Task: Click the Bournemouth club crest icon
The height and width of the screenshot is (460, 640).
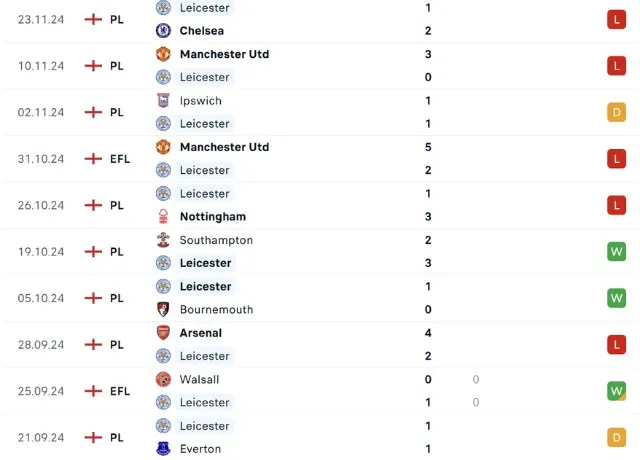Action: click(x=163, y=310)
